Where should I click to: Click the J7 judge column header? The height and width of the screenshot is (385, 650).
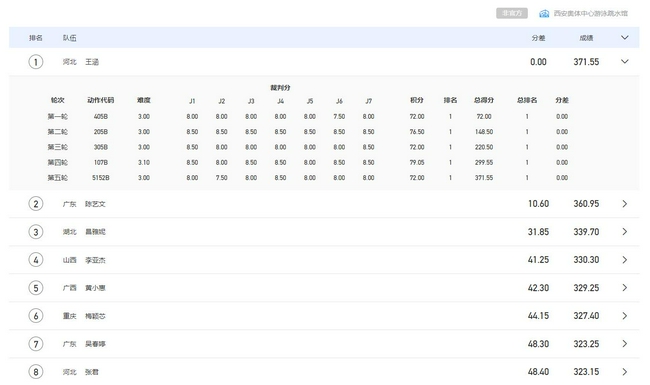[x=369, y=101]
